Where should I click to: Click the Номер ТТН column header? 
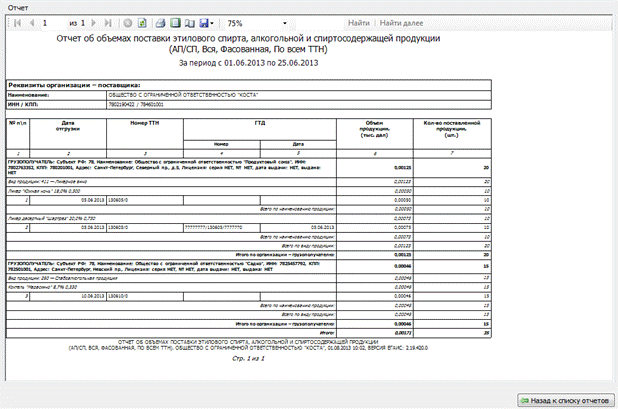[145, 134]
